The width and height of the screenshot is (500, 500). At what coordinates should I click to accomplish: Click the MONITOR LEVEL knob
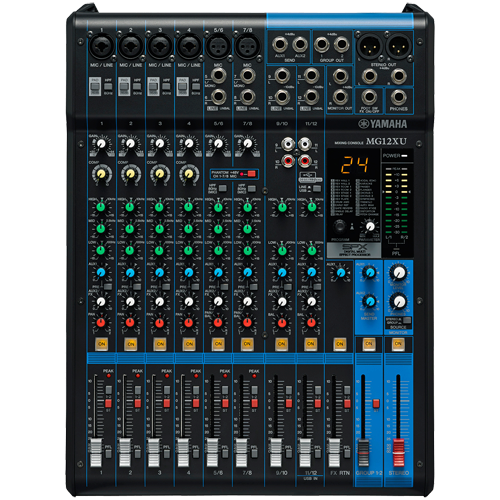pyautogui.click(x=399, y=273)
